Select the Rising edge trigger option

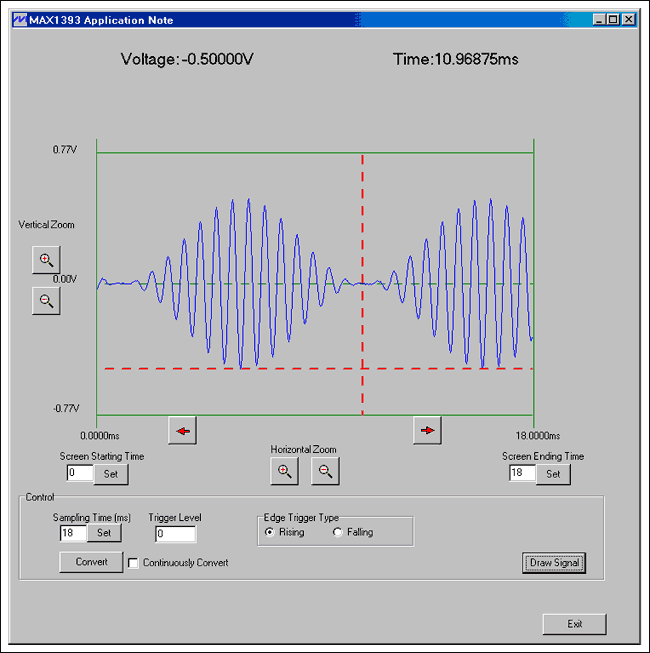270,532
